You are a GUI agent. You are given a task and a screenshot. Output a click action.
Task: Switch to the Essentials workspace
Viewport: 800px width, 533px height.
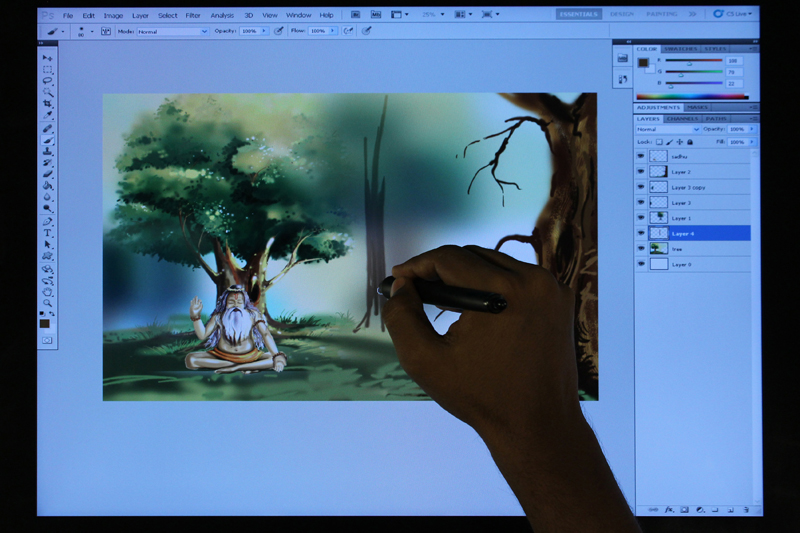[579, 14]
